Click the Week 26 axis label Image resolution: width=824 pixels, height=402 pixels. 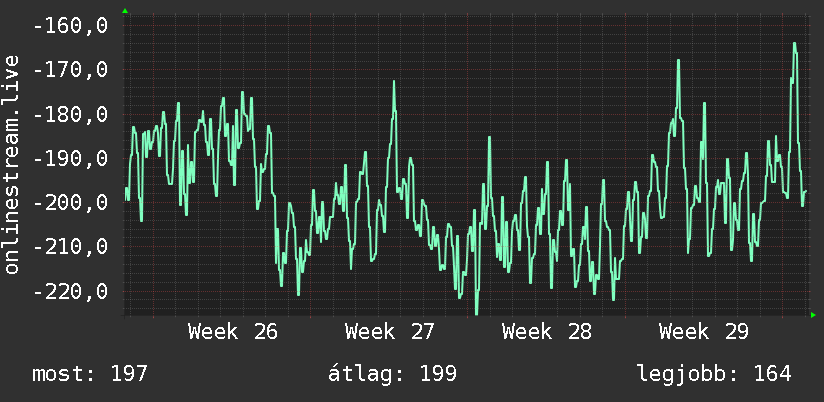tap(233, 332)
